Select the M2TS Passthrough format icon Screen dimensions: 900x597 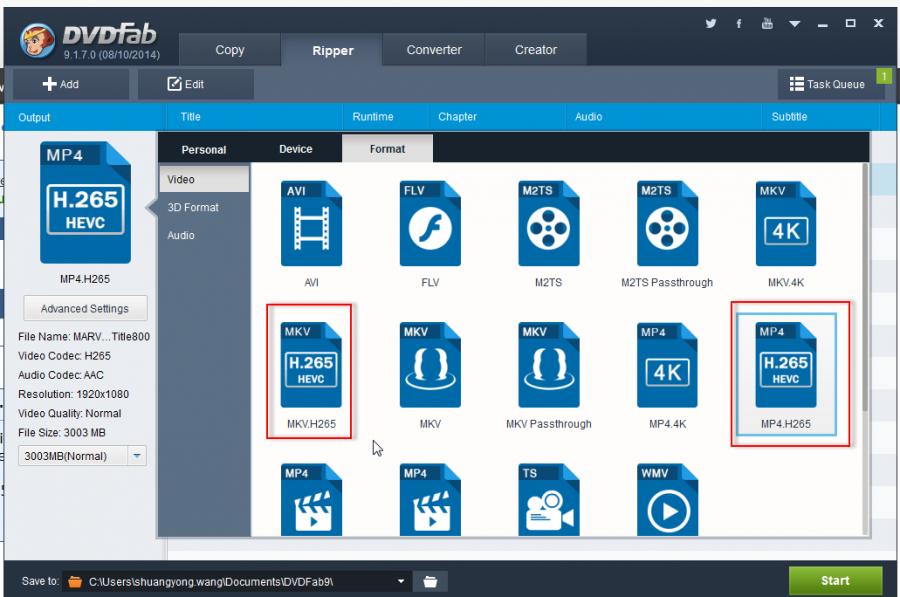coord(667,224)
